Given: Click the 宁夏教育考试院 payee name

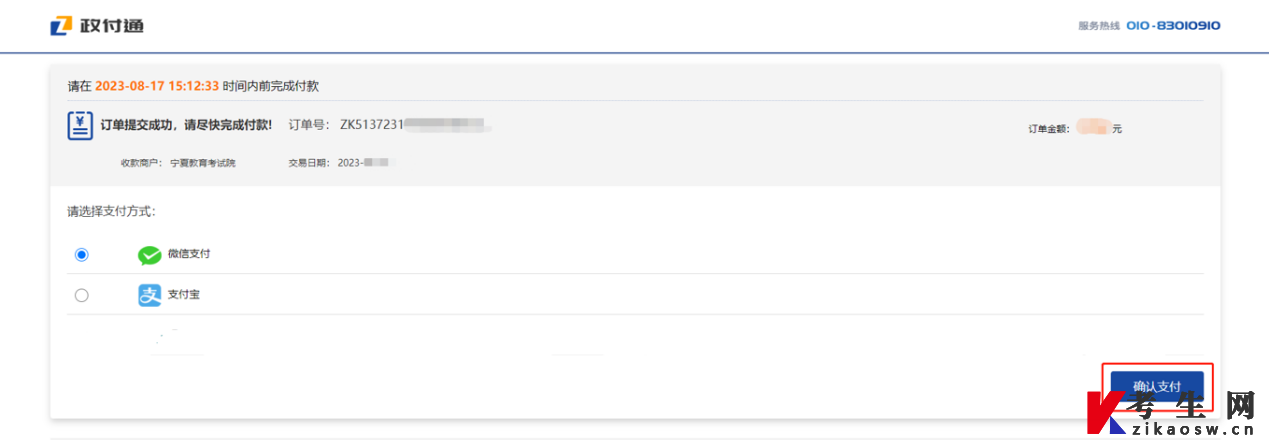Looking at the screenshot, I should pos(203,162).
